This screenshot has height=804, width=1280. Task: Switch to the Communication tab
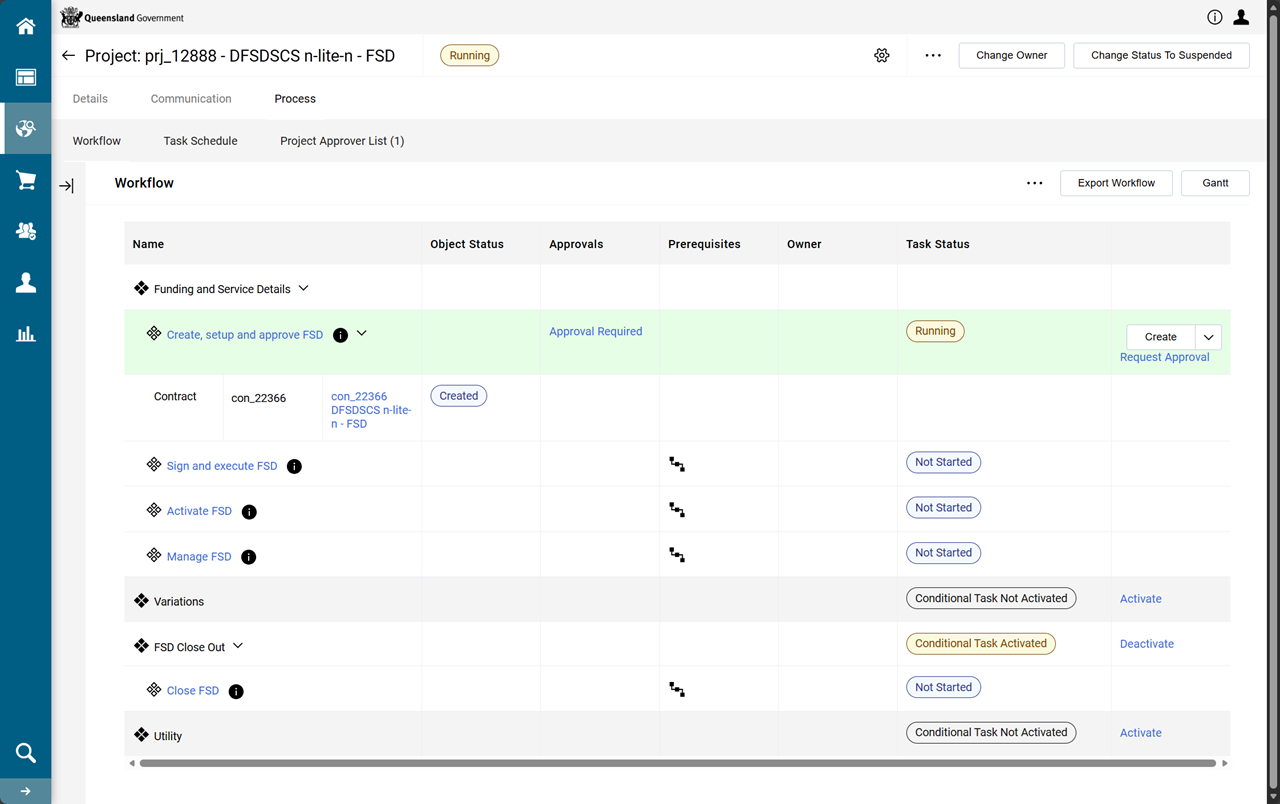(191, 99)
